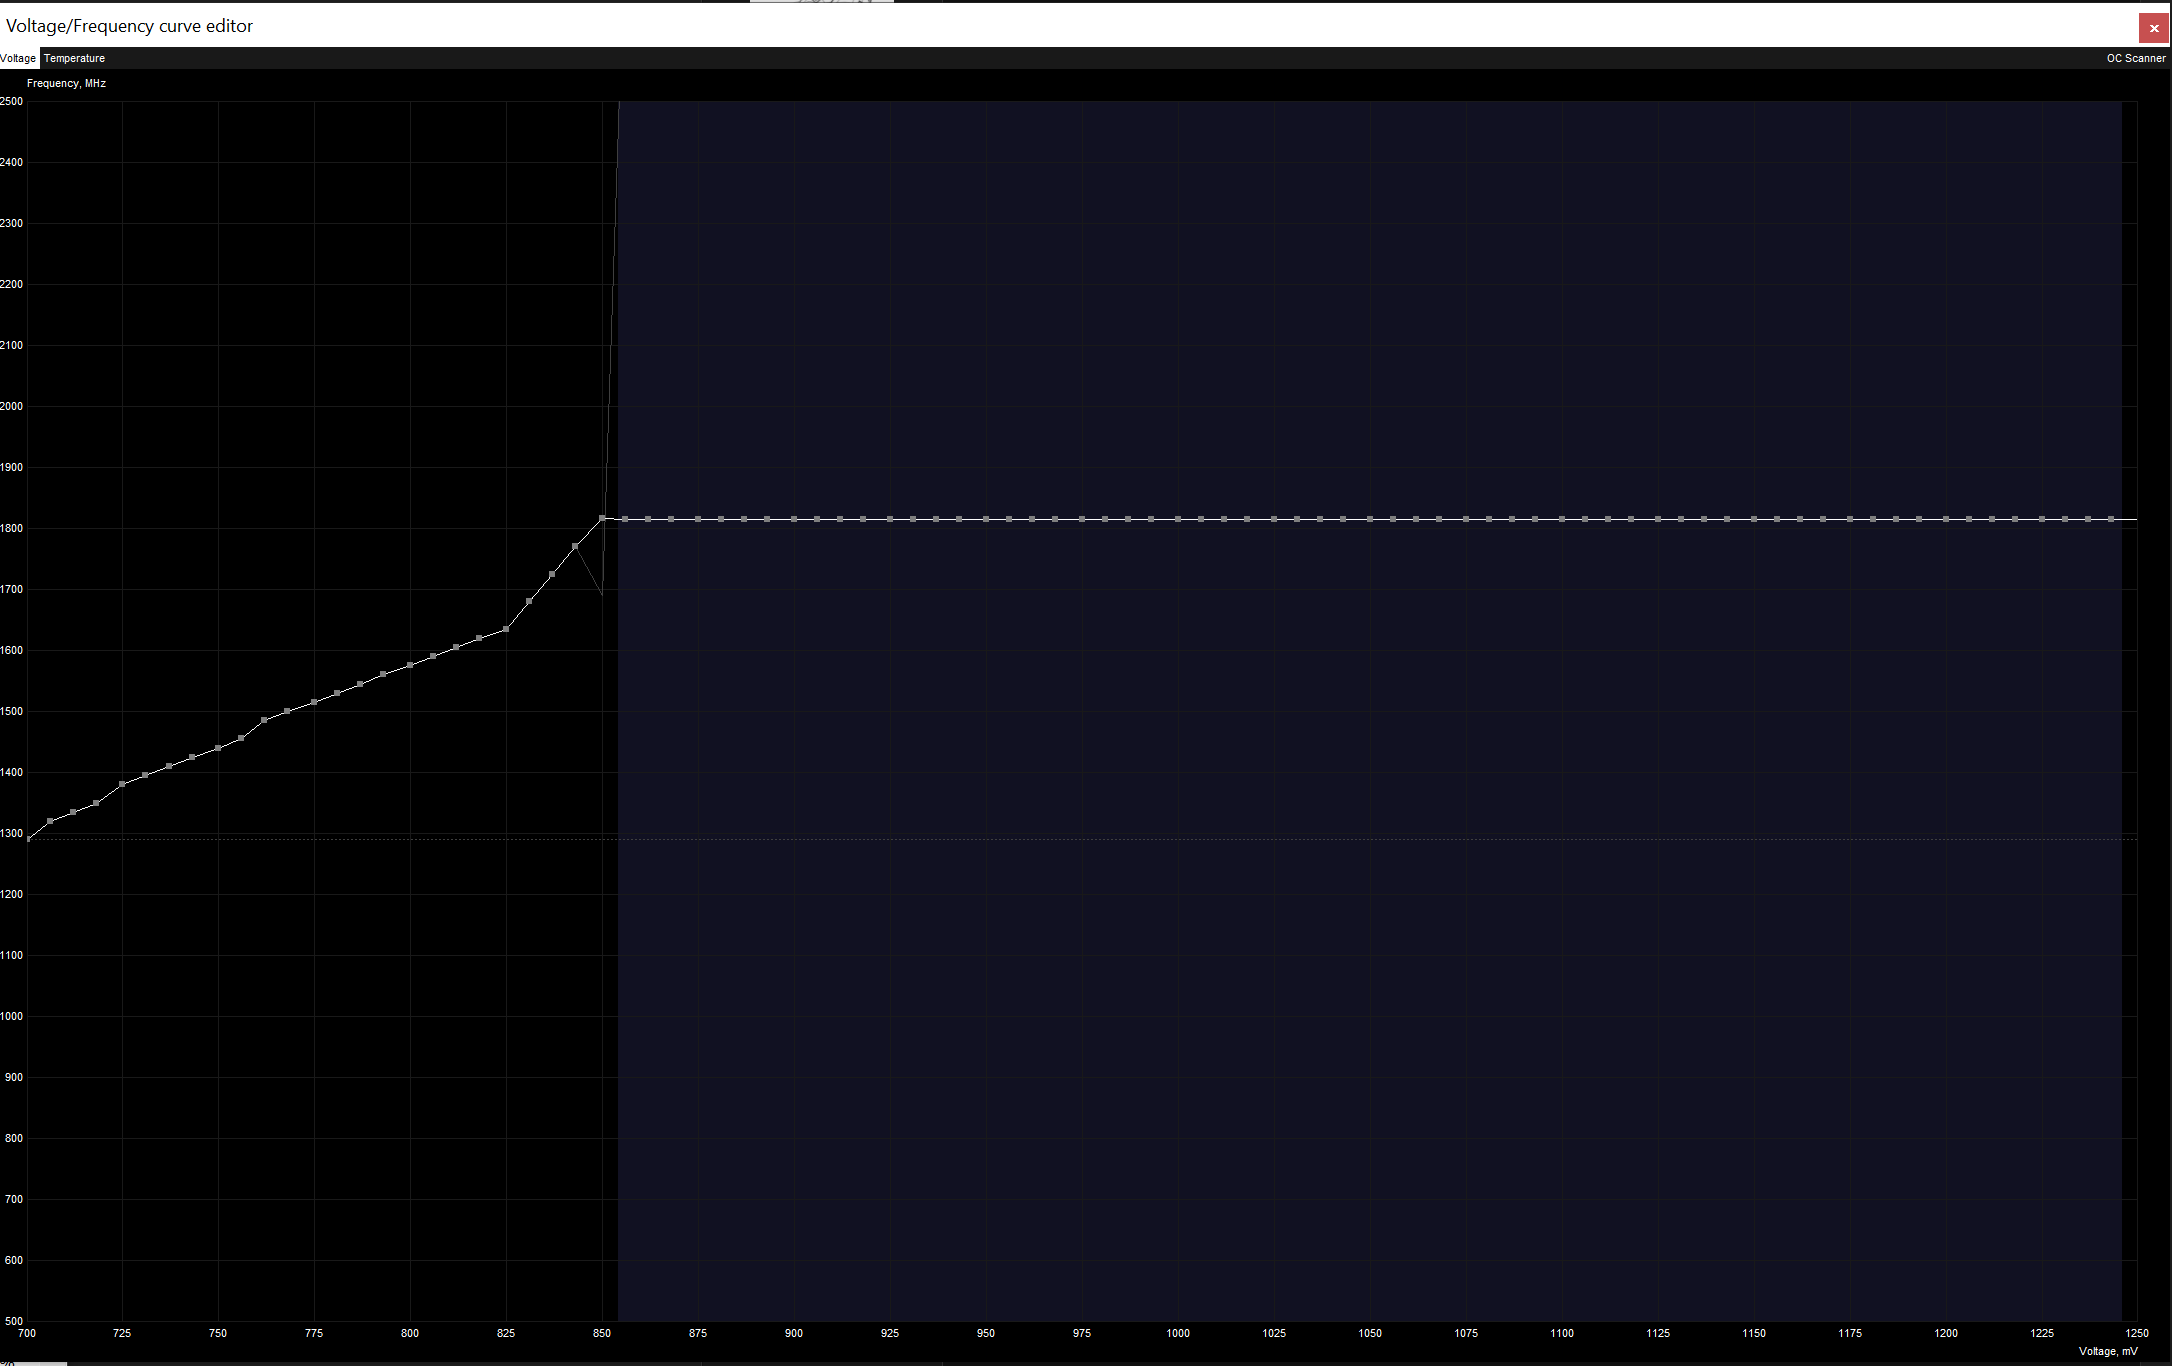Viewport: 2172px width, 1366px height.
Task: Select the 825 mV point where slope steepens
Action: tap(506, 629)
